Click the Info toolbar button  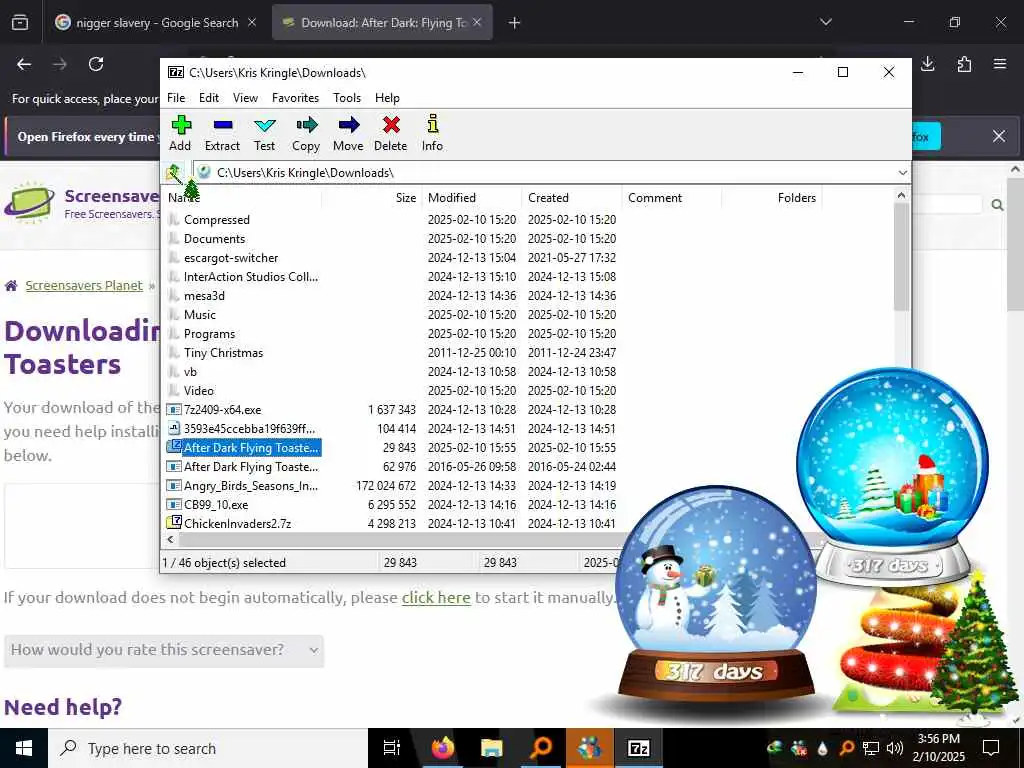click(432, 133)
